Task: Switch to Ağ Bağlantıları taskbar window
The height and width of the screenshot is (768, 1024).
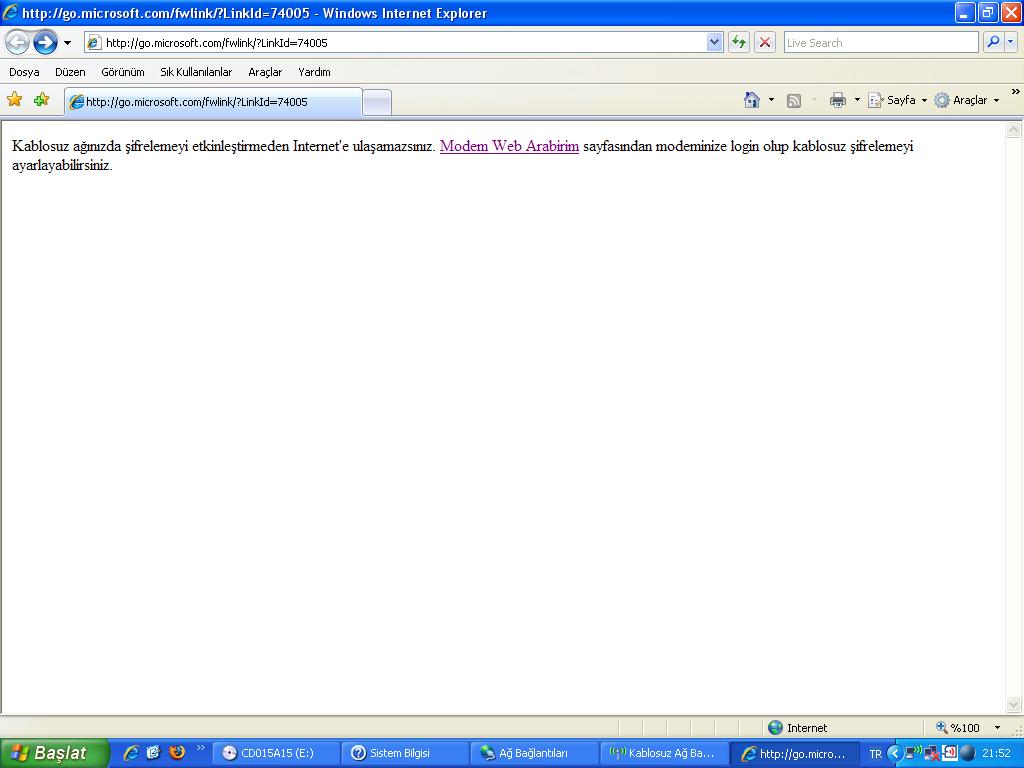Action: [536, 753]
